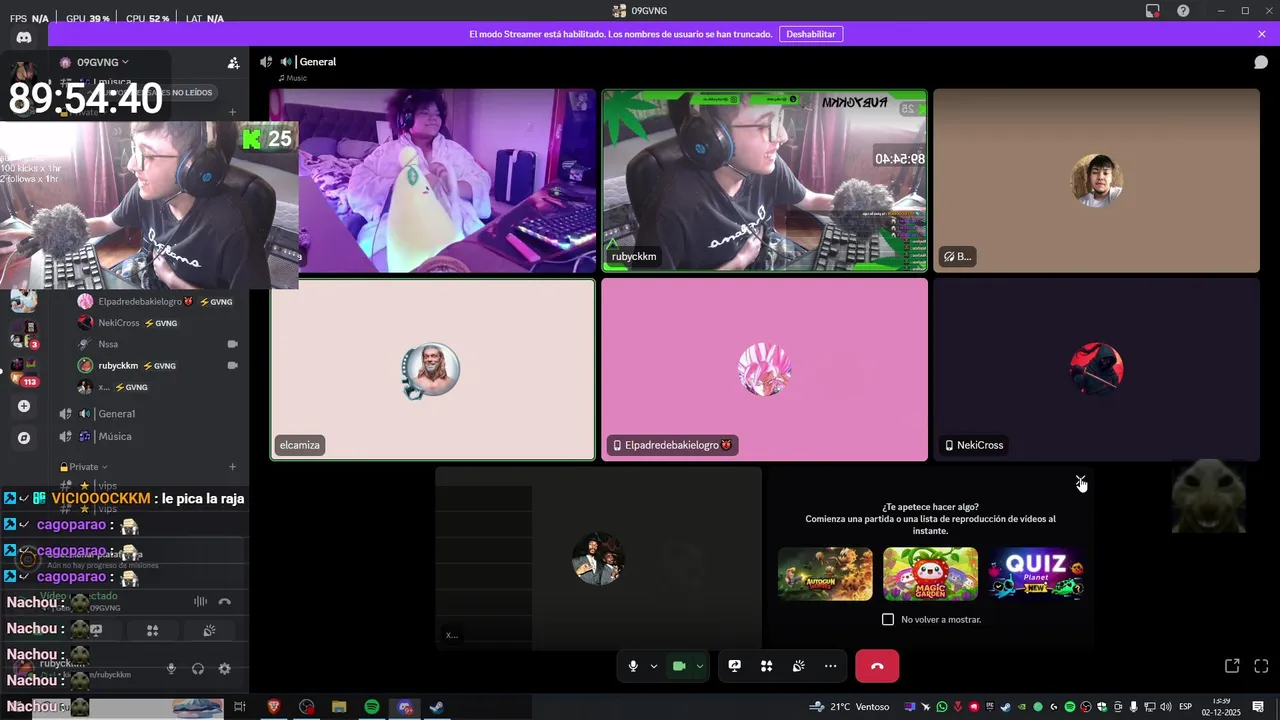Select the elcamiza participant tile
Screen dimensions: 1280x720
click(x=433, y=370)
